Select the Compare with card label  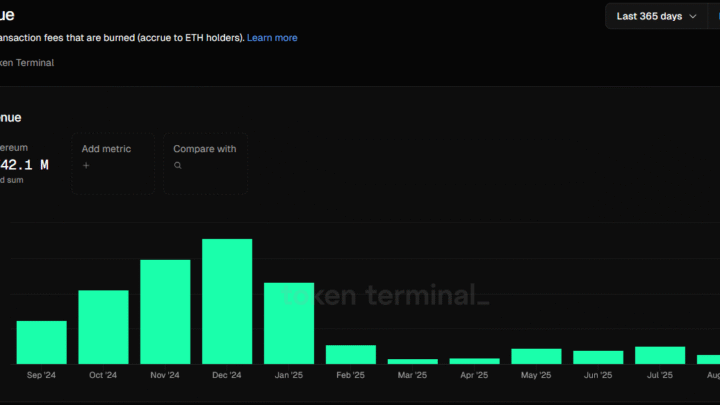[204, 149]
